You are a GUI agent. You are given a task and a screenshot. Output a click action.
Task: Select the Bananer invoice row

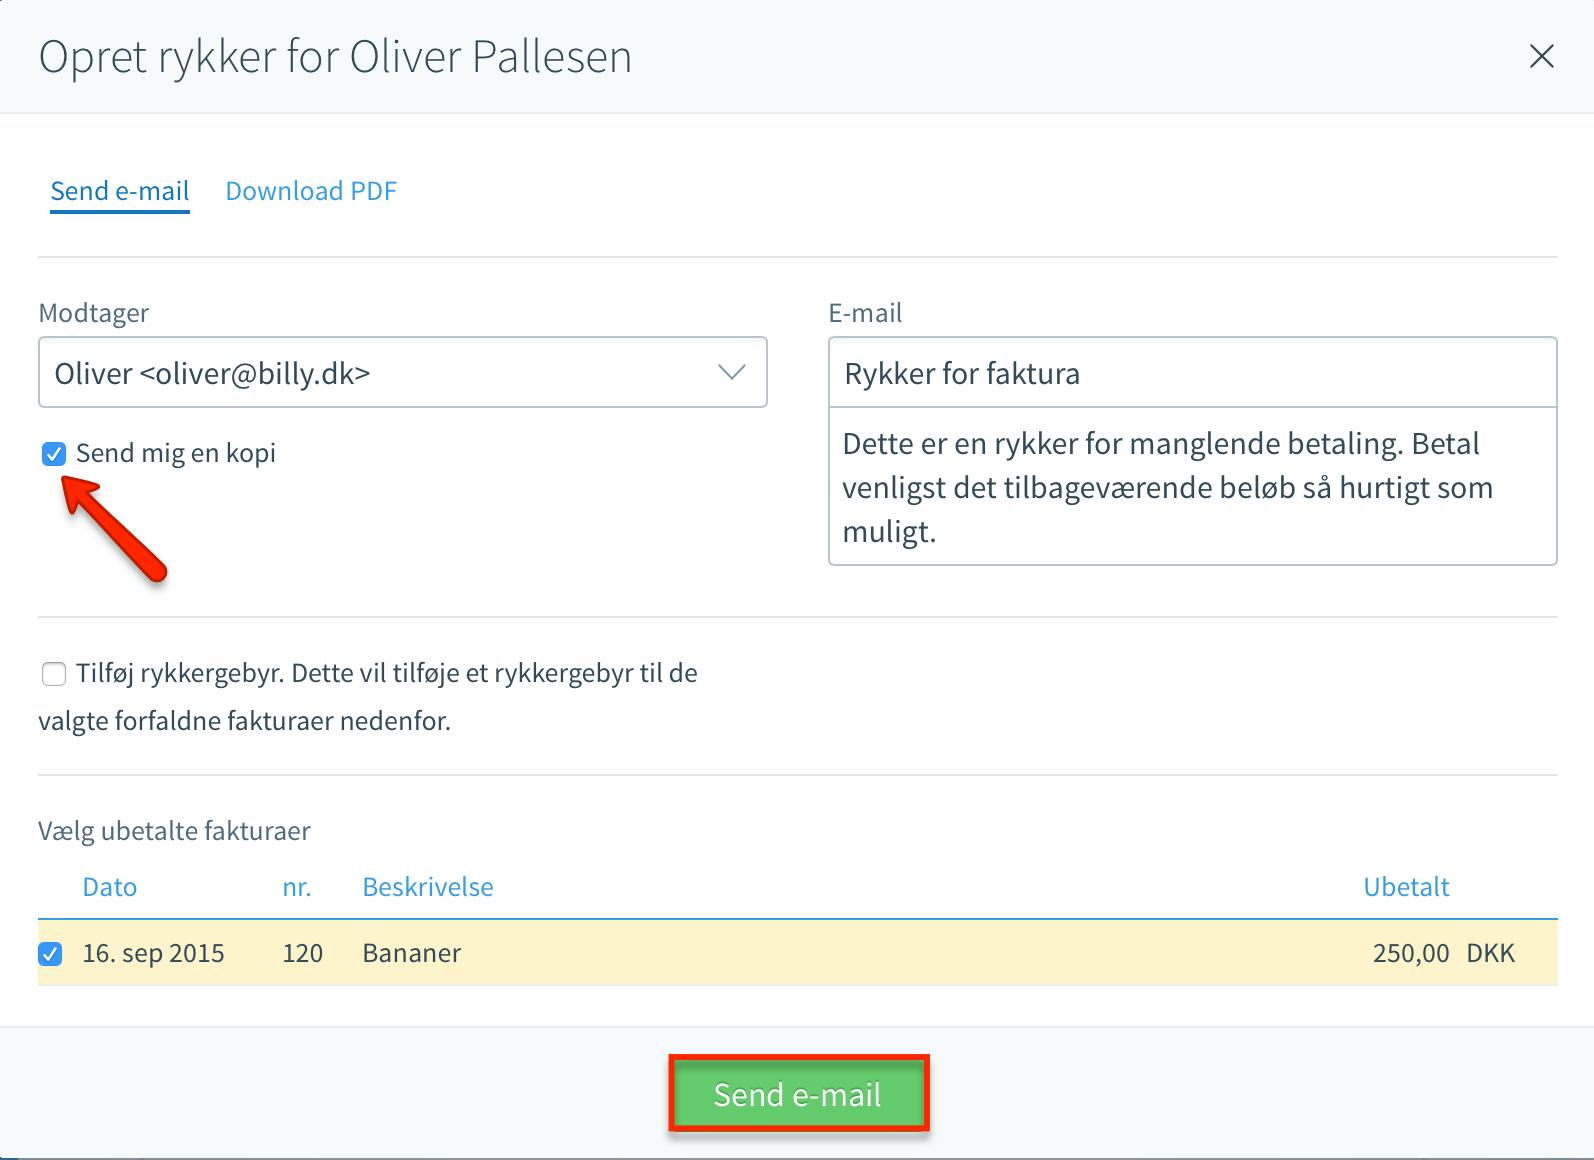(x=798, y=952)
